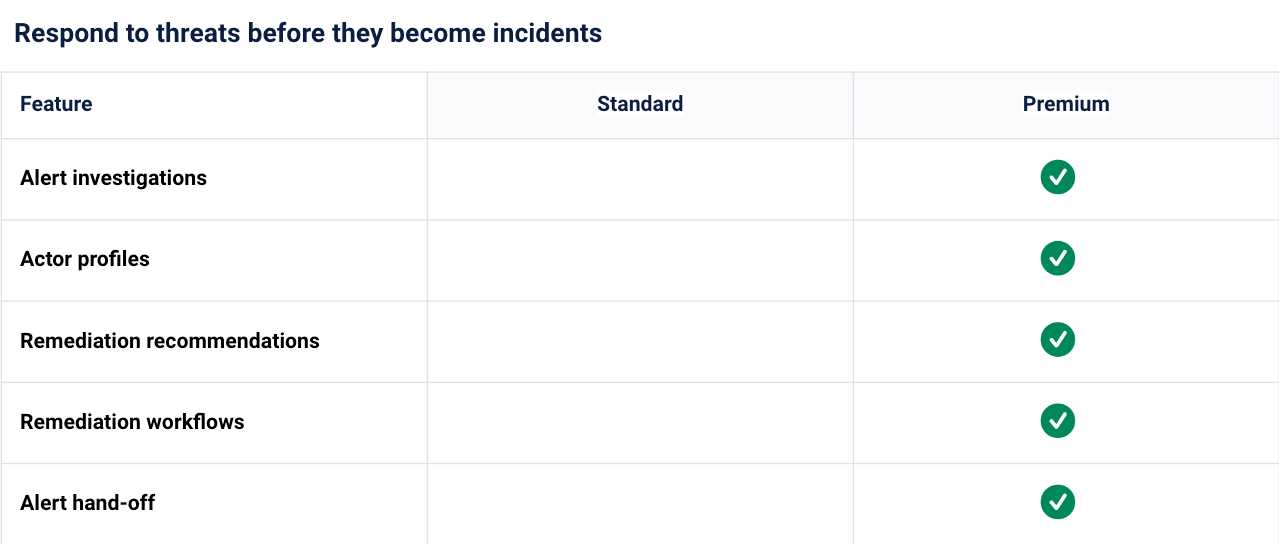Click the Actor profiles Premium checkmark icon

coord(1057,259)
